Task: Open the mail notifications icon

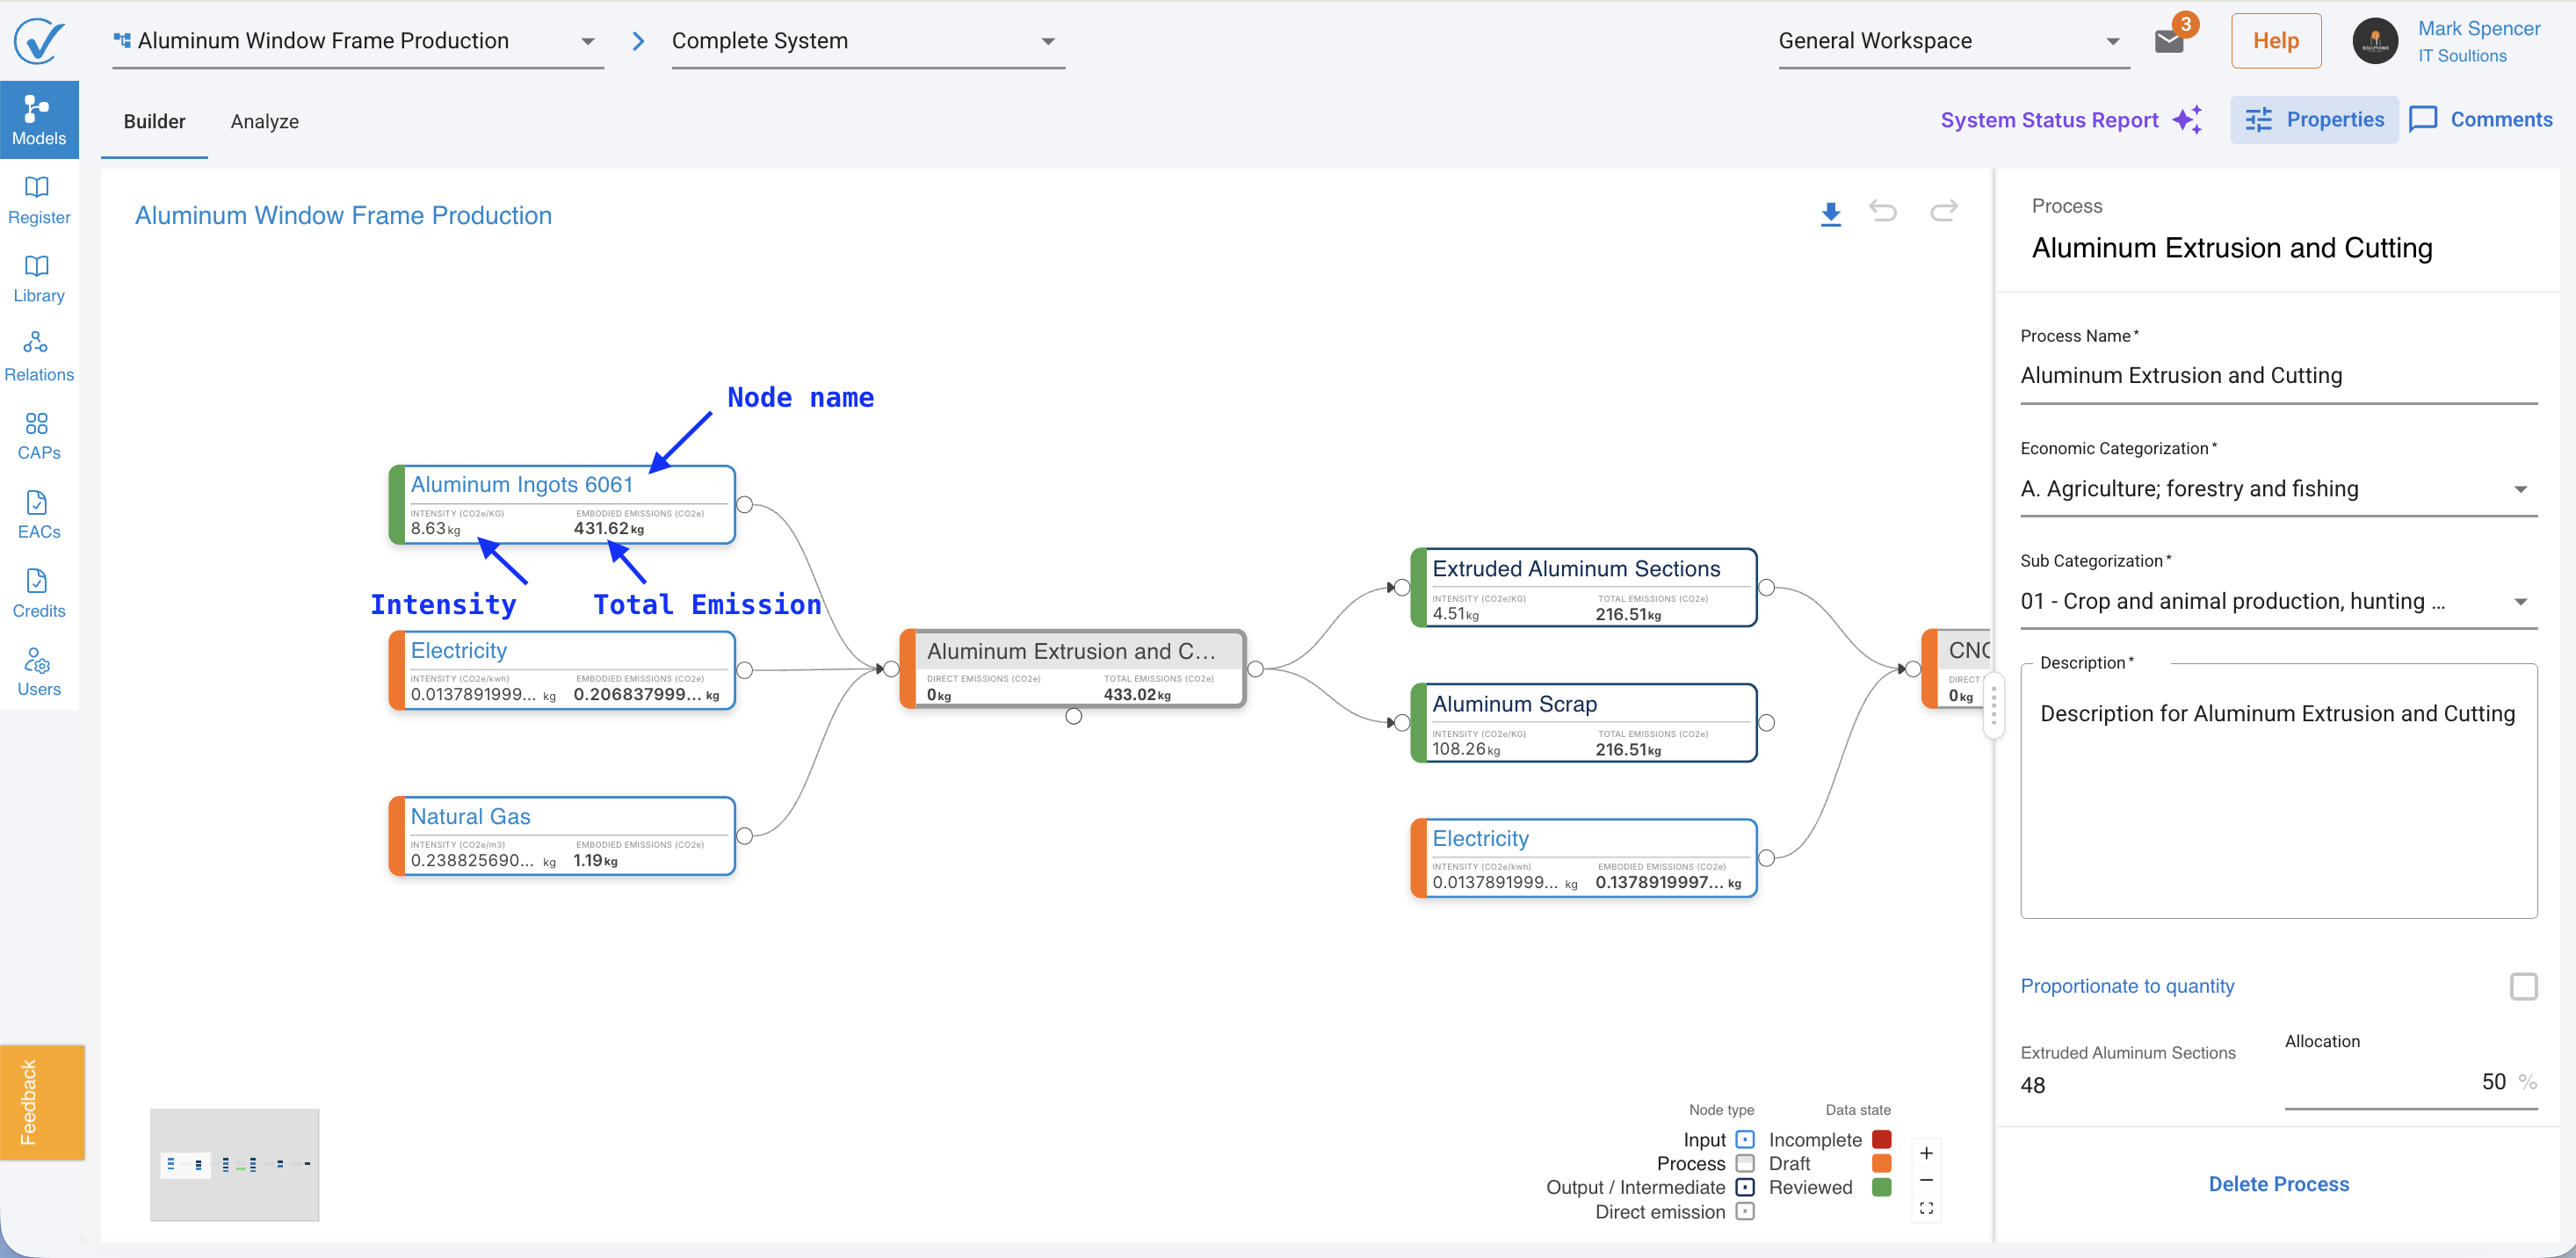Action: click(x=2168, y=41)
